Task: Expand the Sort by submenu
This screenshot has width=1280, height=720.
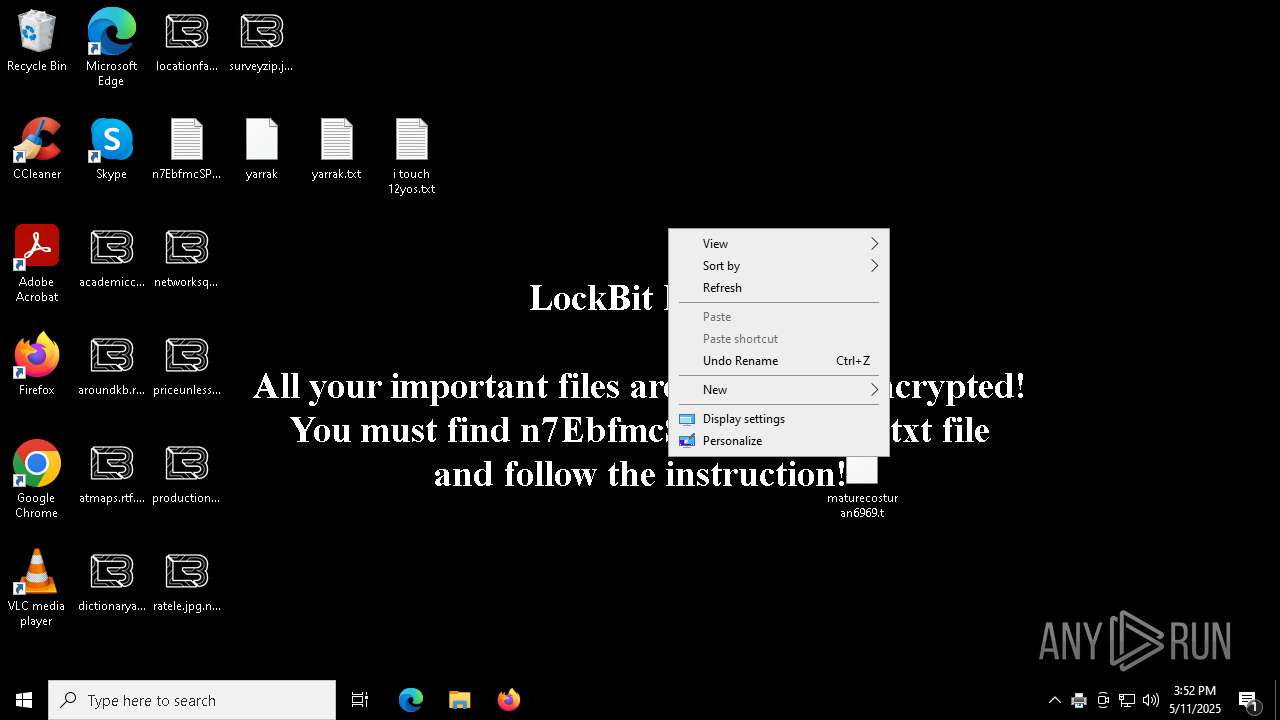Action: (779, 266)
